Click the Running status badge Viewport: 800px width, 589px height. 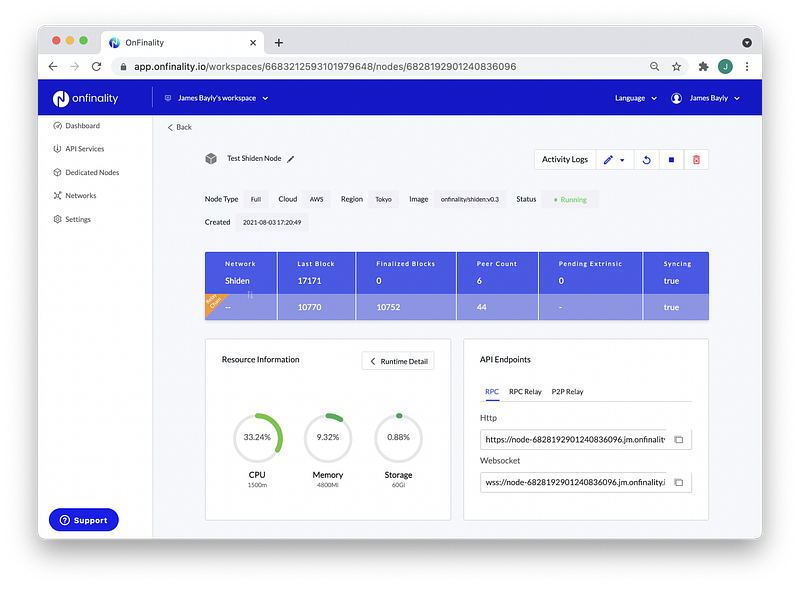(x=570, y=200)
